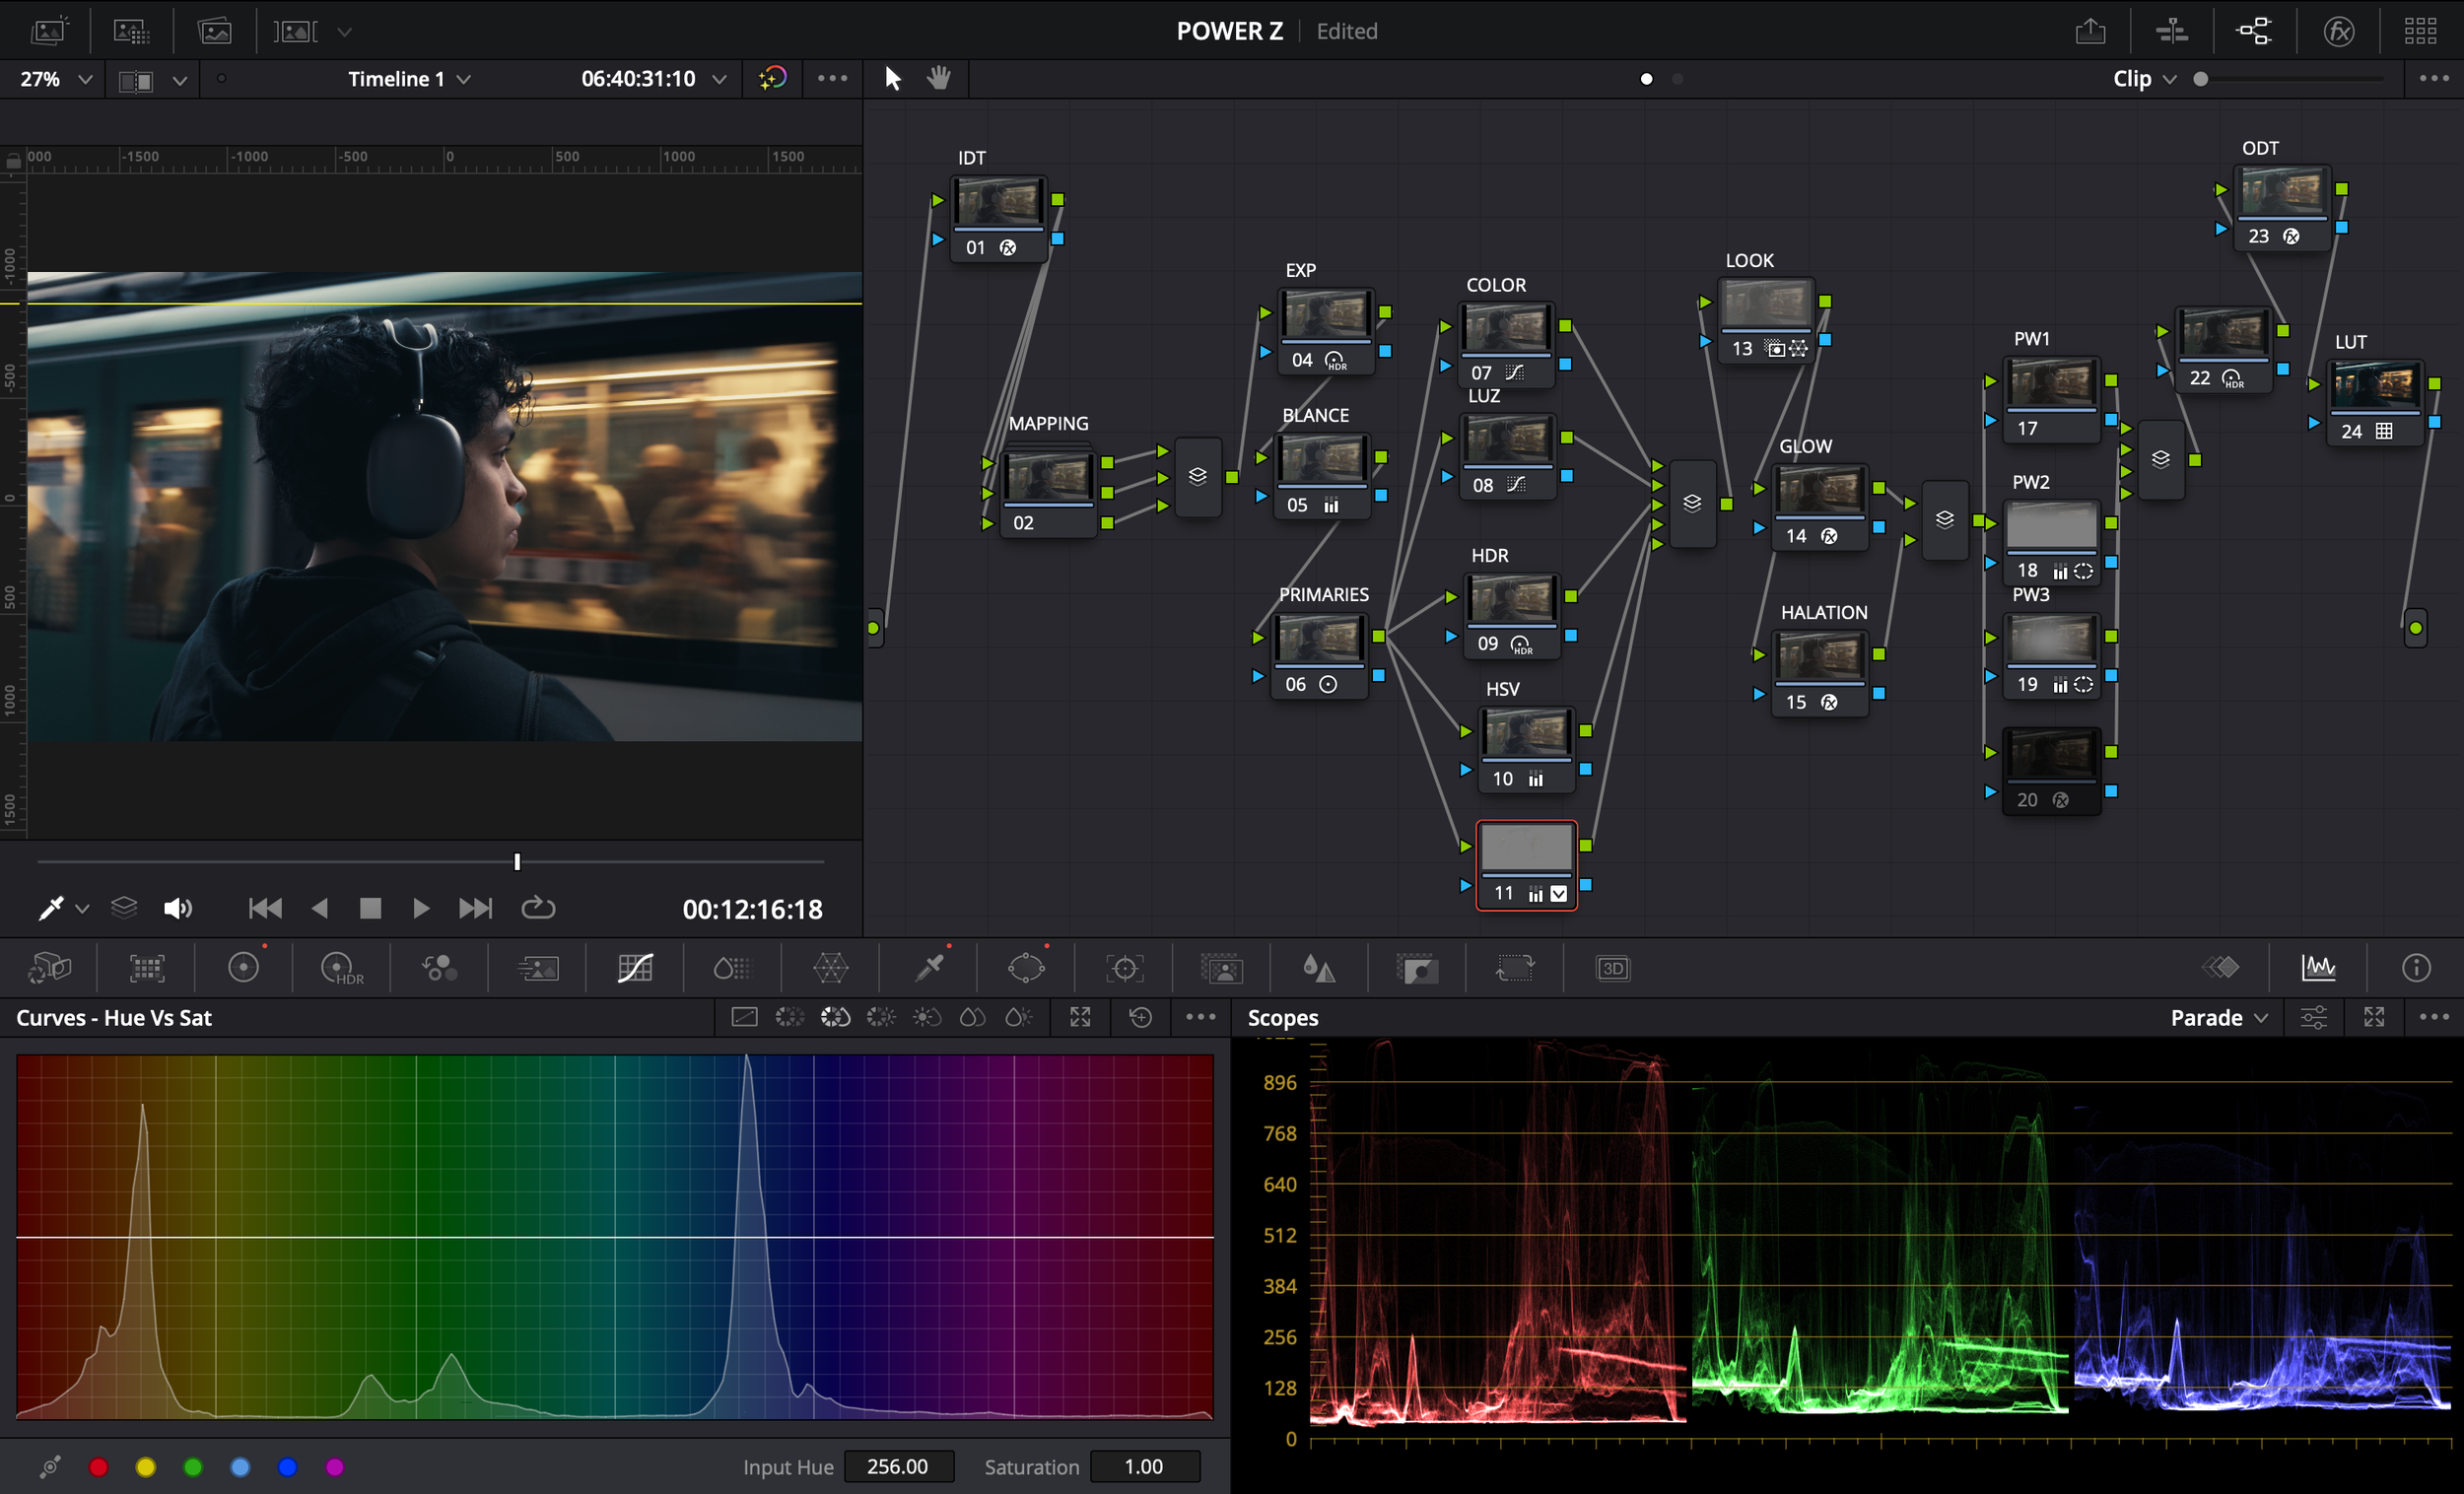Viewport: 2464px width, 1494px height.
Task: Open the Color Match palette
Action: pos(147,968)
